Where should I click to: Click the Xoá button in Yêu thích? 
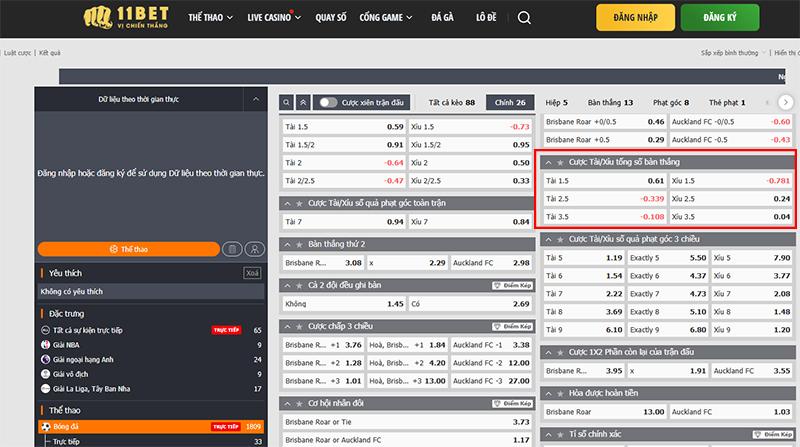252,273
